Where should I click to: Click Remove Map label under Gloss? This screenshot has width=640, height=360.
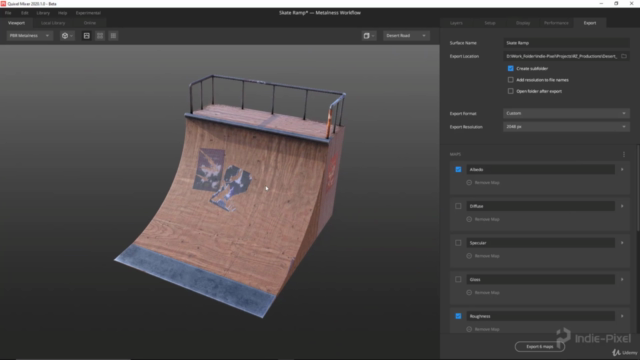tap(487, 293)
